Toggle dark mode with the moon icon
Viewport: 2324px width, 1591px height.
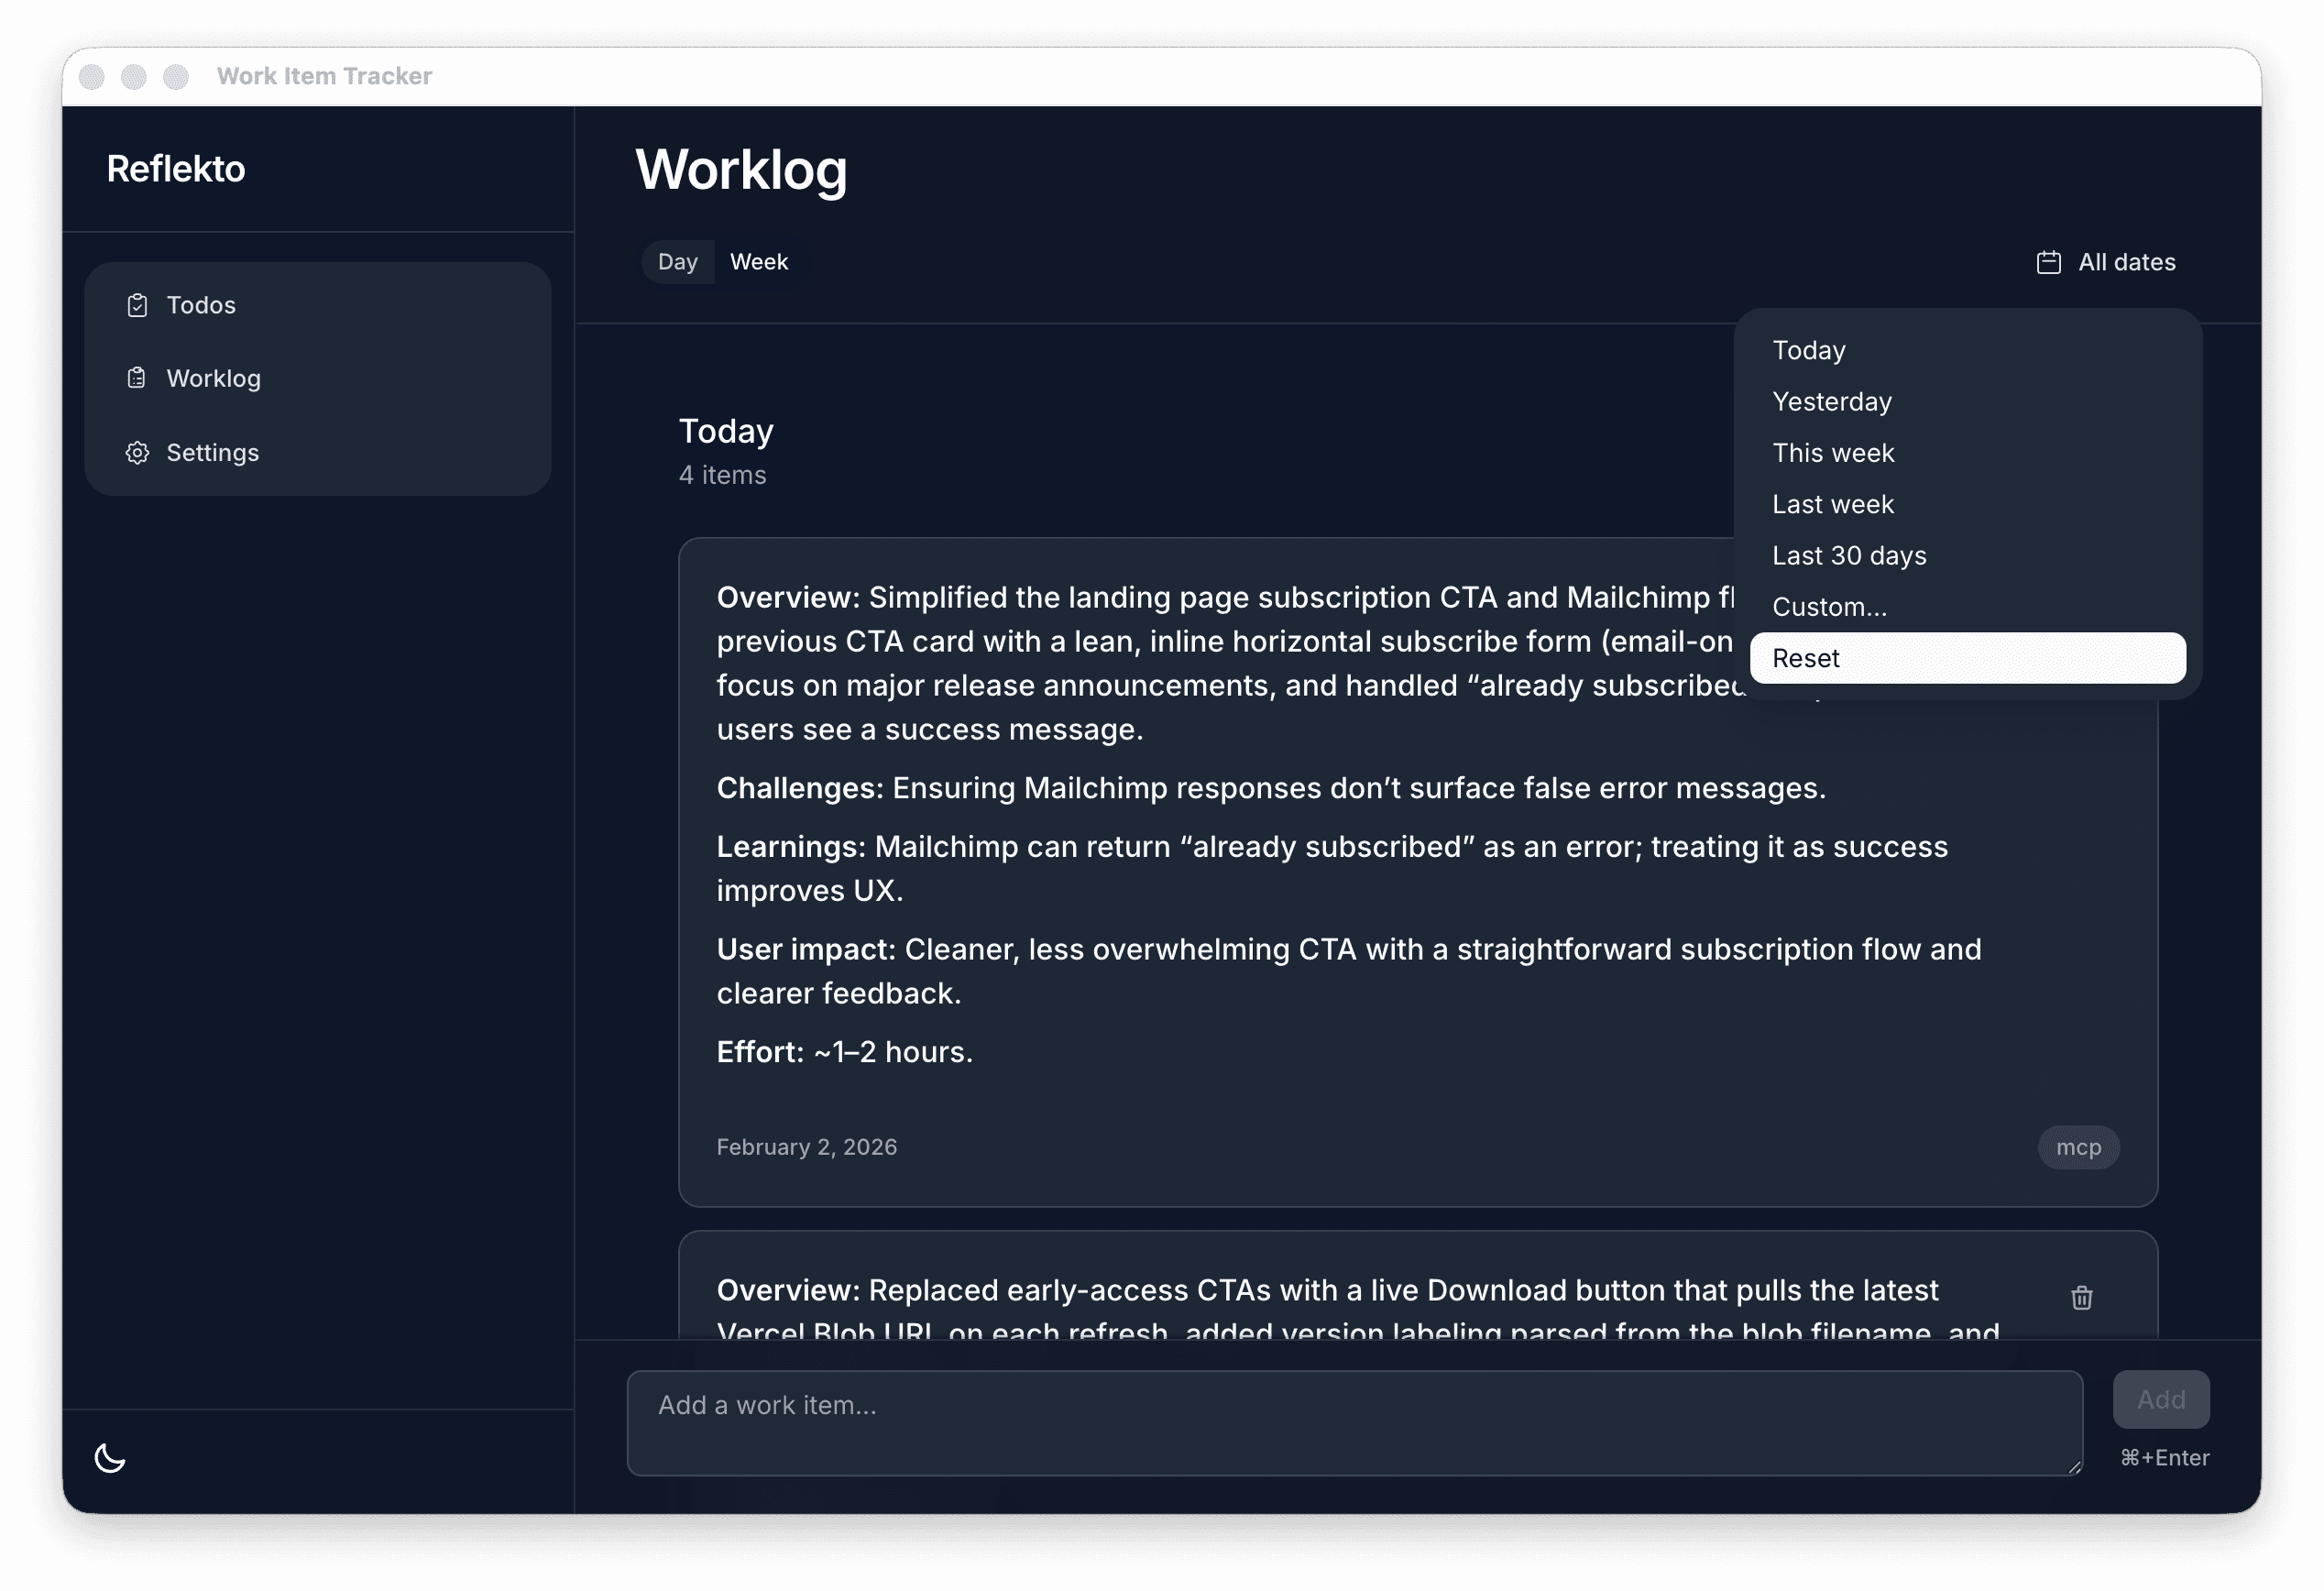click(x=111, y=1458)
